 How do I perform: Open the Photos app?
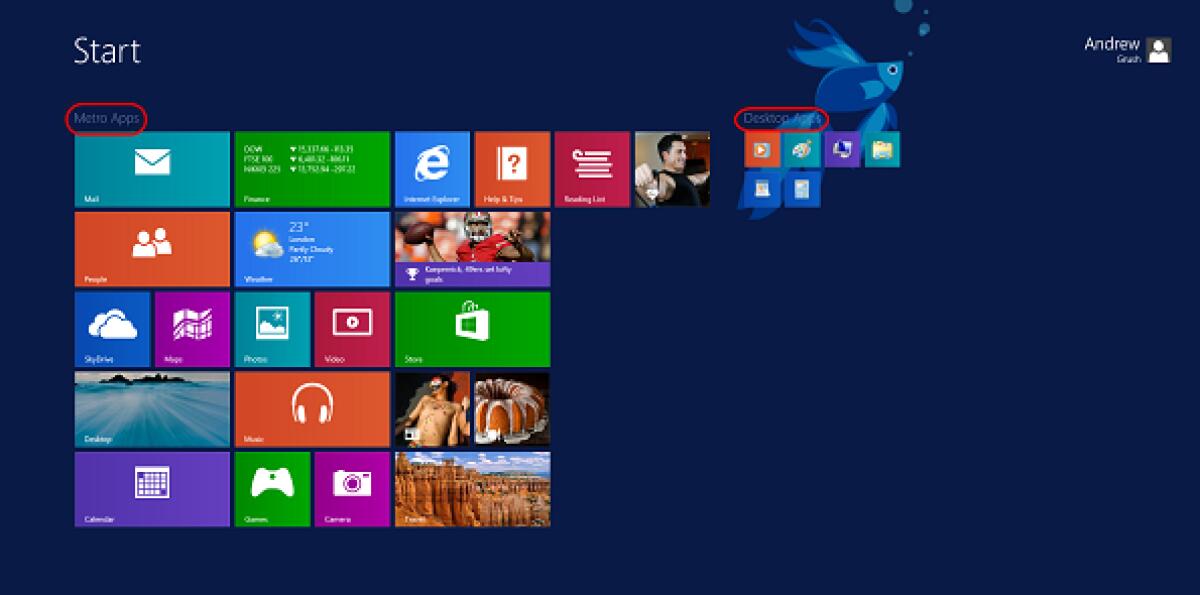click(272, 328)
